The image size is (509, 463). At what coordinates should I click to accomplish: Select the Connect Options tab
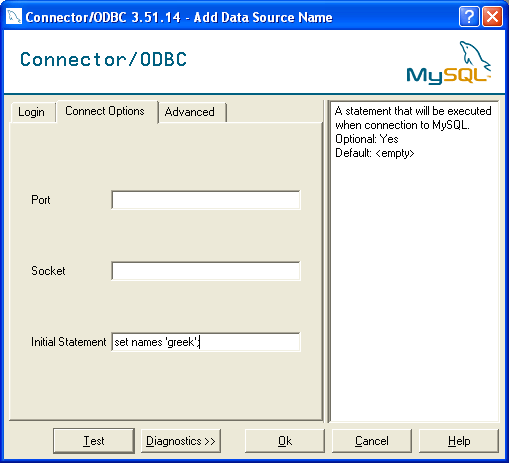(106, 111)
